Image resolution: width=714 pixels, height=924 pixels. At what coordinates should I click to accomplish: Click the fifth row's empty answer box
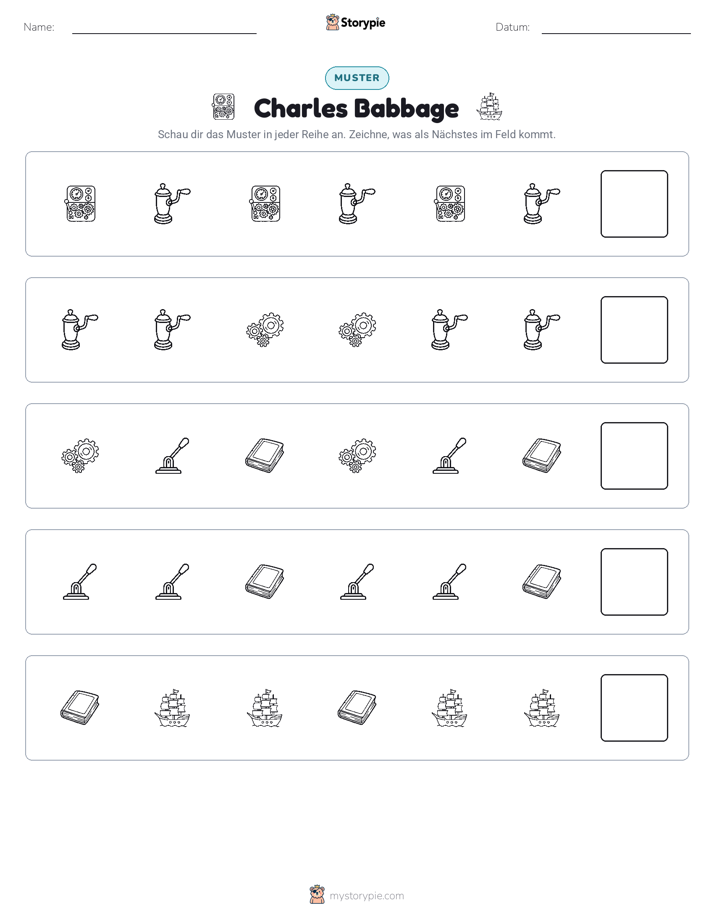click(x=634, y=708)
